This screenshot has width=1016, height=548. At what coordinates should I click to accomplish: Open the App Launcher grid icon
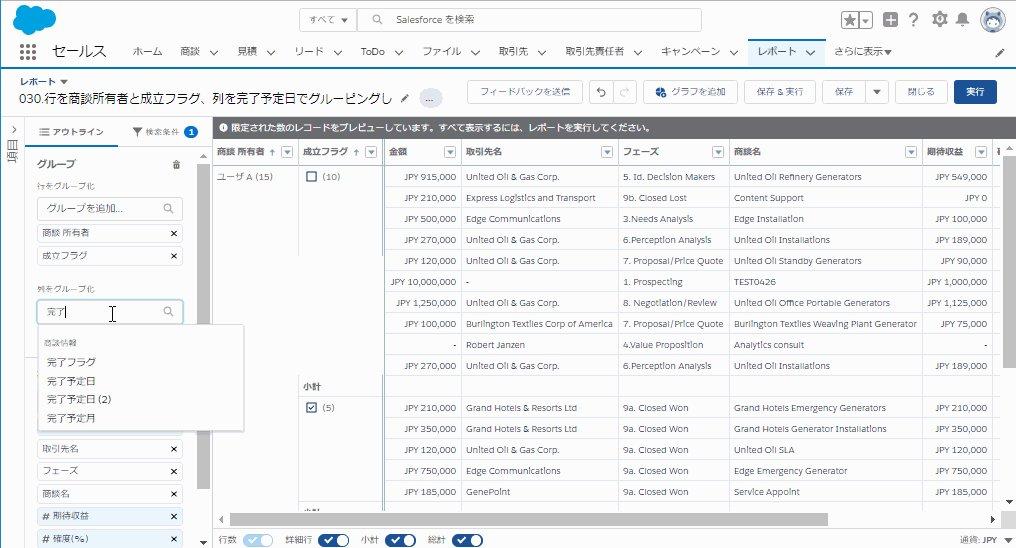27,52
